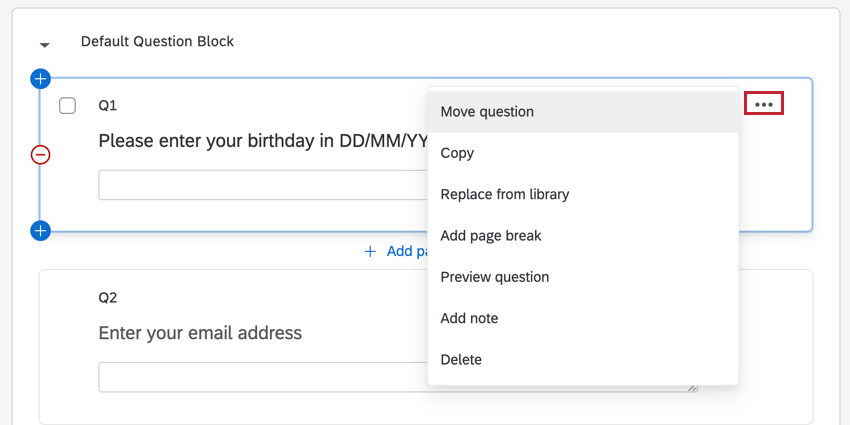850x425 pixels.
Task: Select Preview question from the menu
Action: [494, 277]
